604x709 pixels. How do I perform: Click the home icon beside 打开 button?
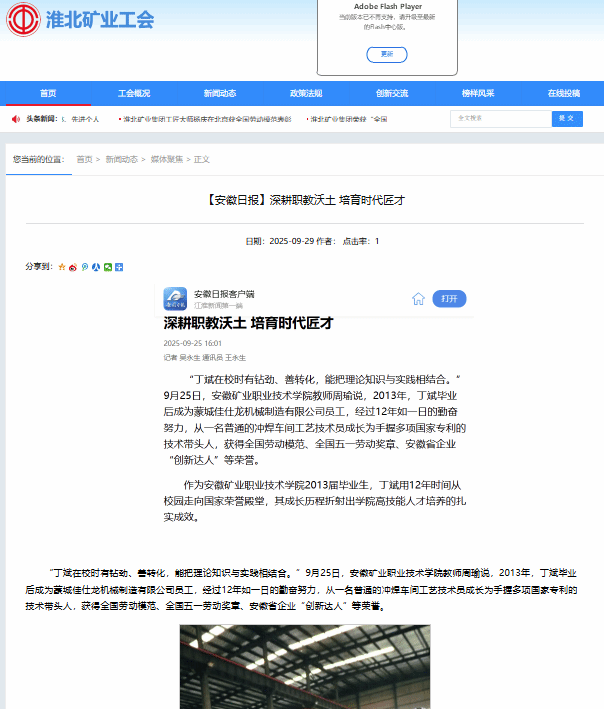(x=418, y=298)
